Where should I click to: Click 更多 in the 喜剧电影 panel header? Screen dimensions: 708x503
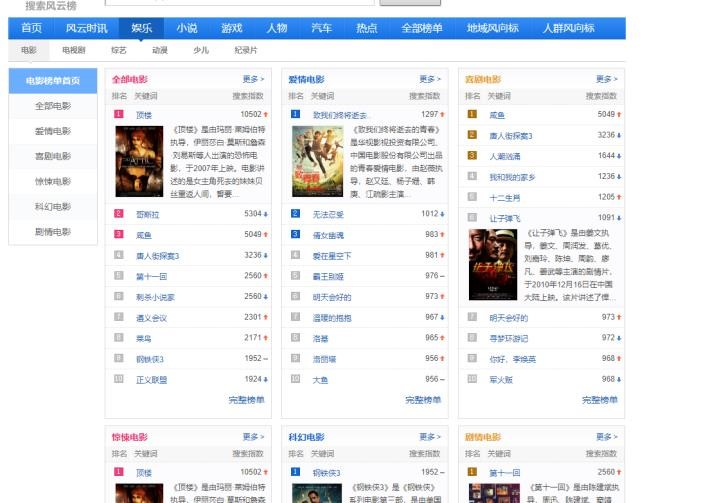tap(607, 79)
